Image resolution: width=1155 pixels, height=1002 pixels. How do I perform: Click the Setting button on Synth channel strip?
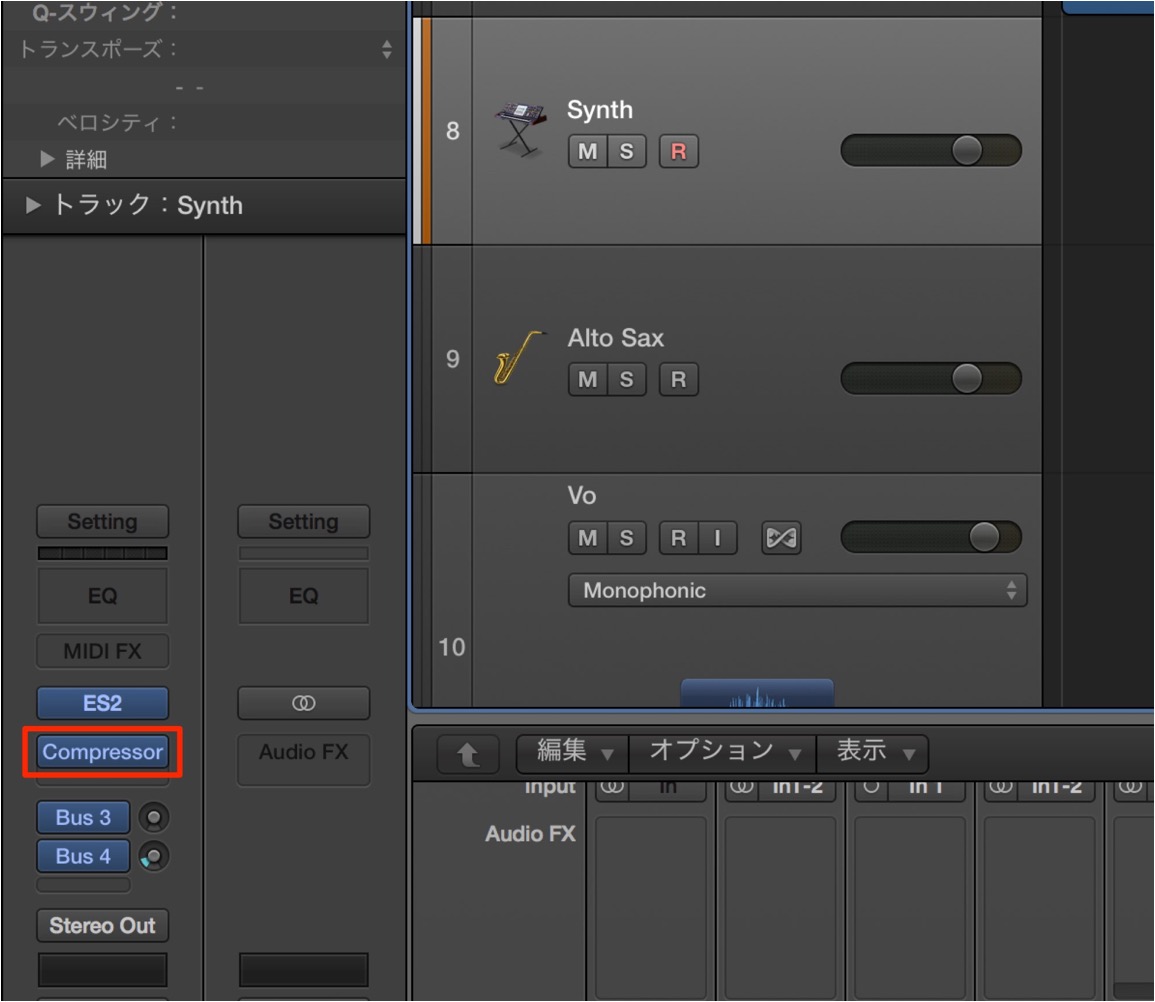tap(102, 522)
